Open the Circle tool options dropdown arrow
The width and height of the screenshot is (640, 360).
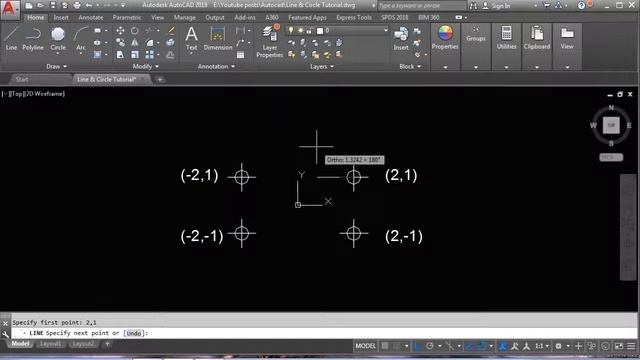[x=58, y=54]
